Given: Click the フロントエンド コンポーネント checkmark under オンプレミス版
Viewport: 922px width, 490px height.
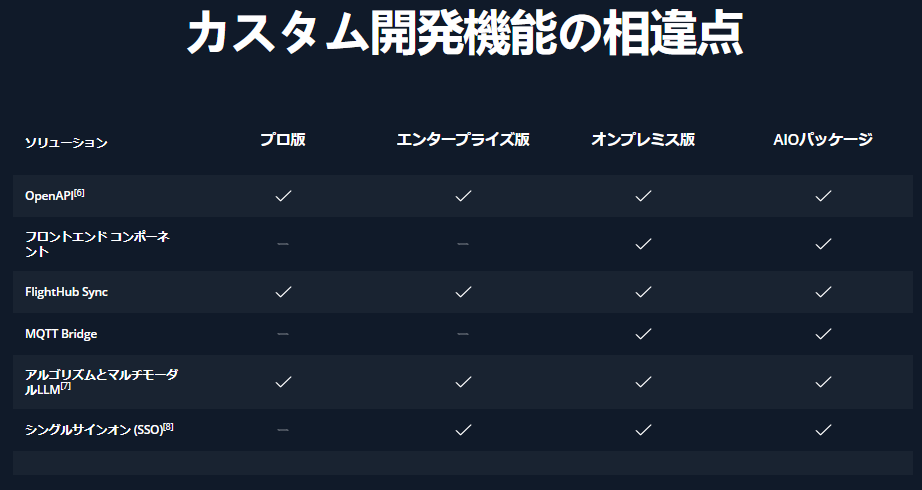Looking at the screenshot, I should [643, 244].
